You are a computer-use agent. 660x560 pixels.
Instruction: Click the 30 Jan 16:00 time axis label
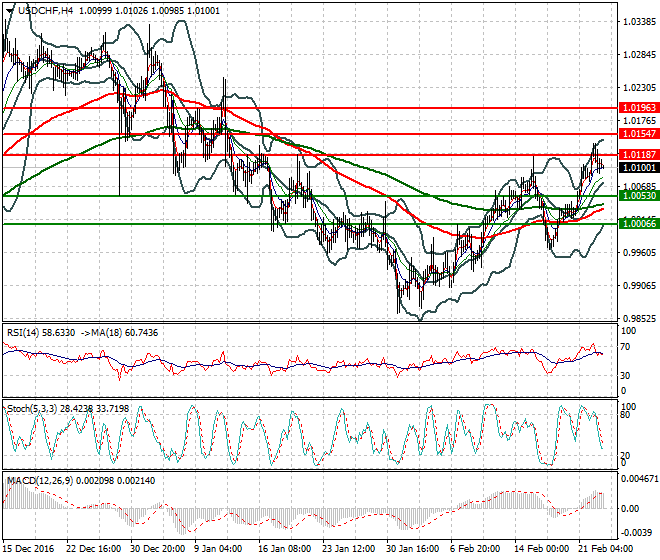(412, 549)
